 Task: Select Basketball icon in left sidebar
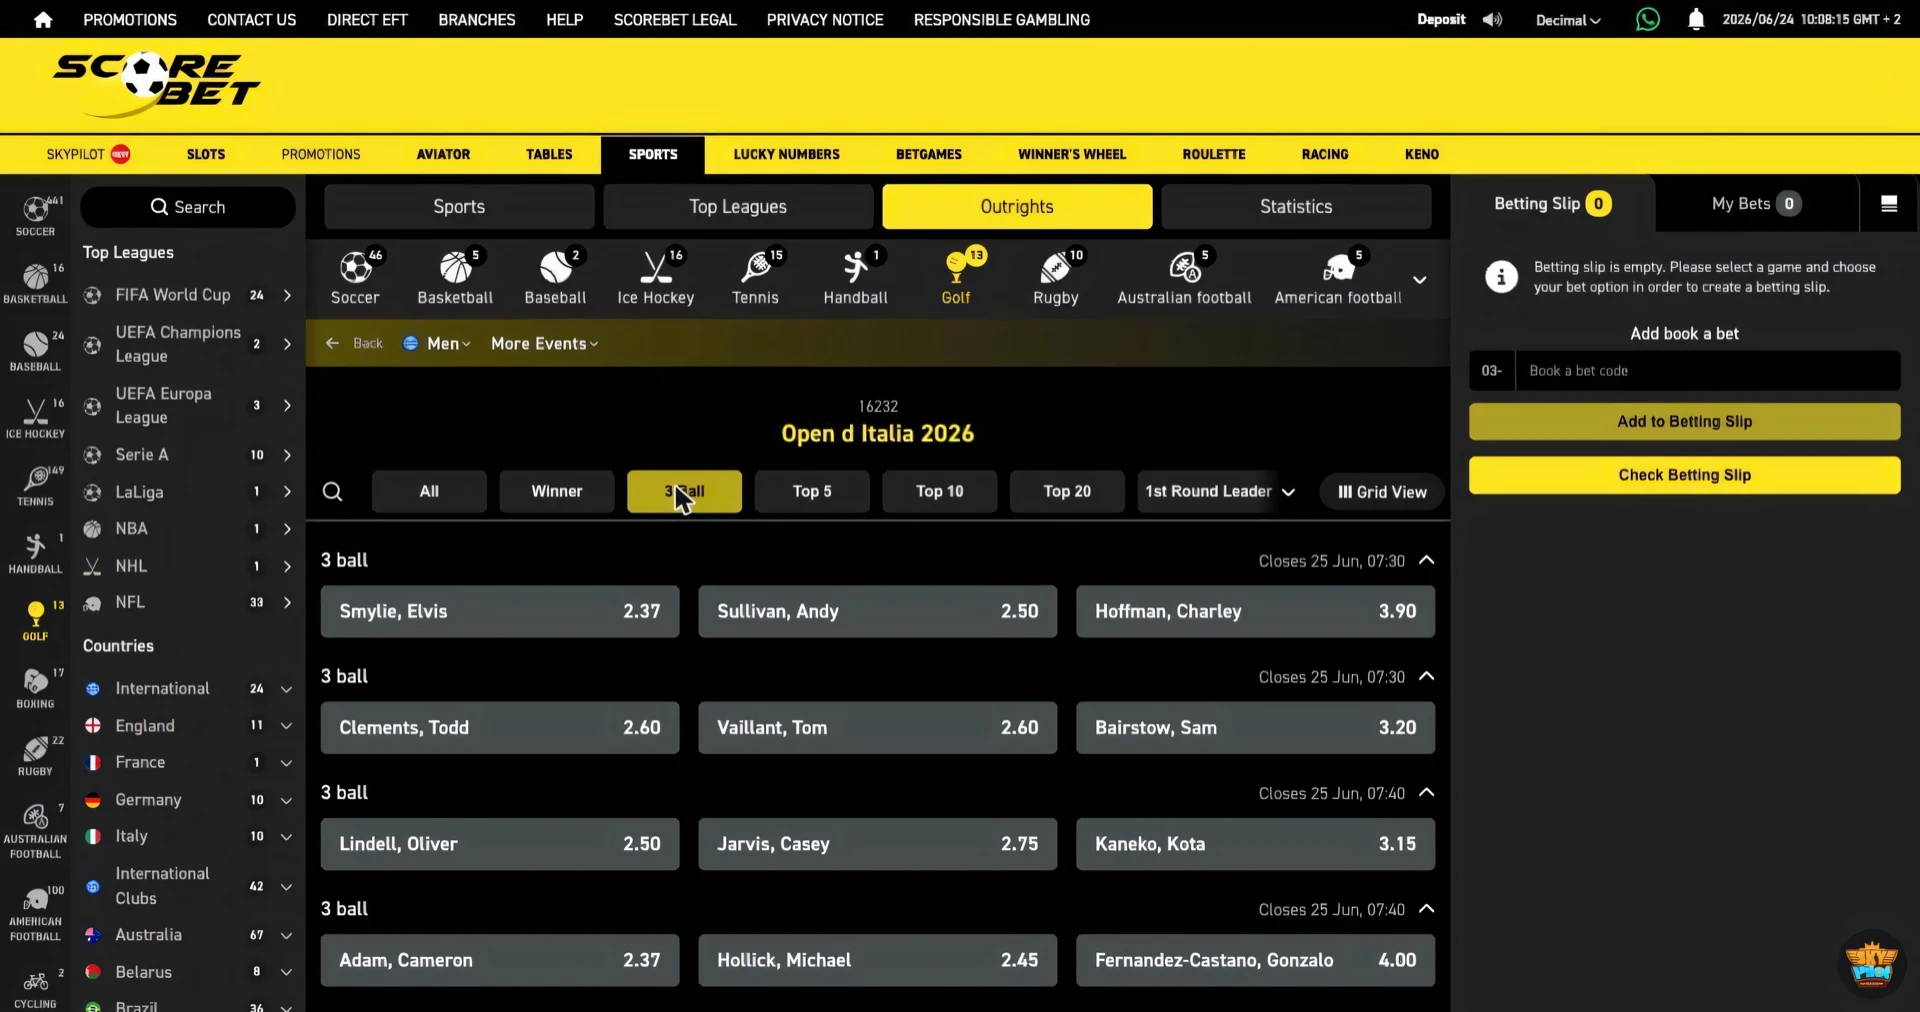coord(35,283)
